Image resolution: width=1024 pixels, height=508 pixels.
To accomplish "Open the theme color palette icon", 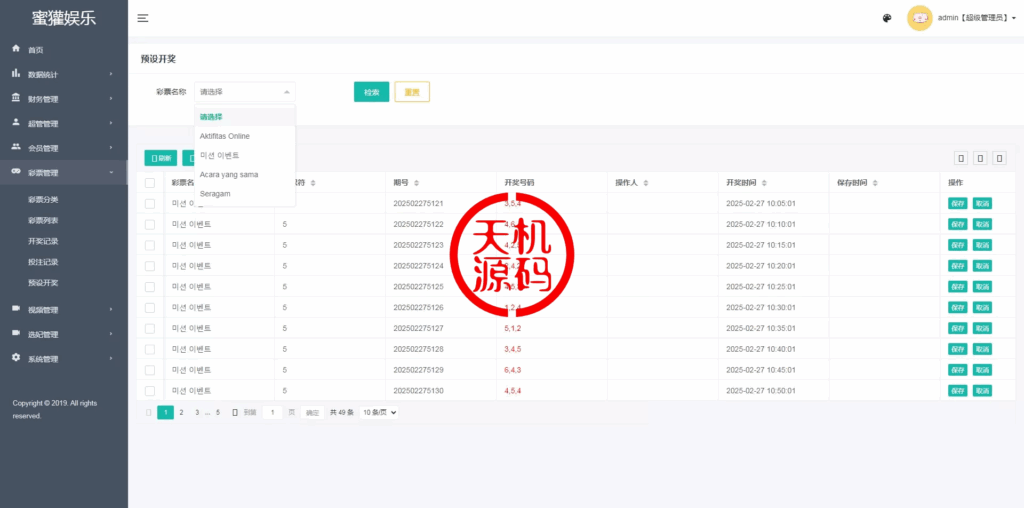I will 887,18.
